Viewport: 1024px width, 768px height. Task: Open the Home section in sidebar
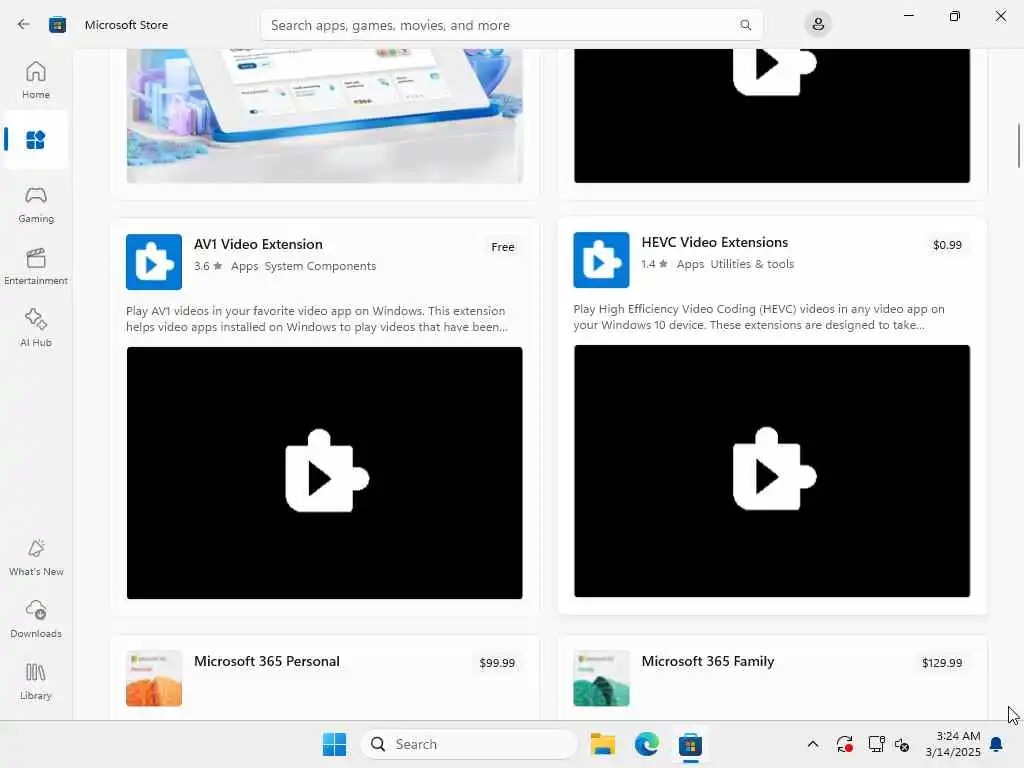[36, 79]
